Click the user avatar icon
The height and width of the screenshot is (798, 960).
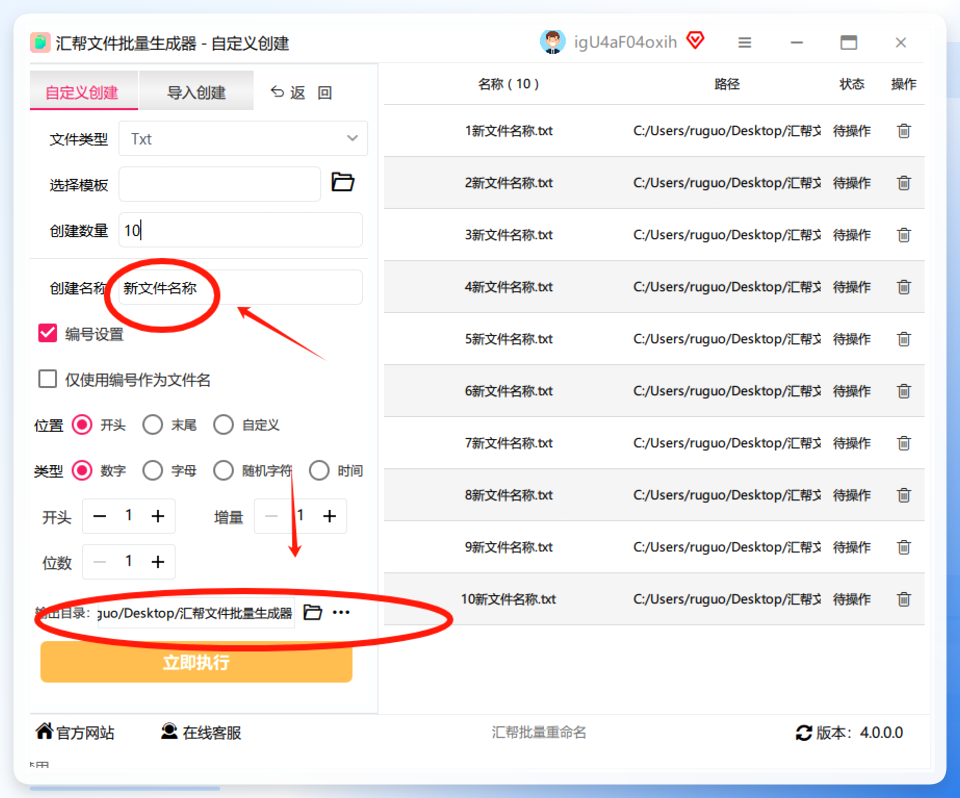coord(552,42)
